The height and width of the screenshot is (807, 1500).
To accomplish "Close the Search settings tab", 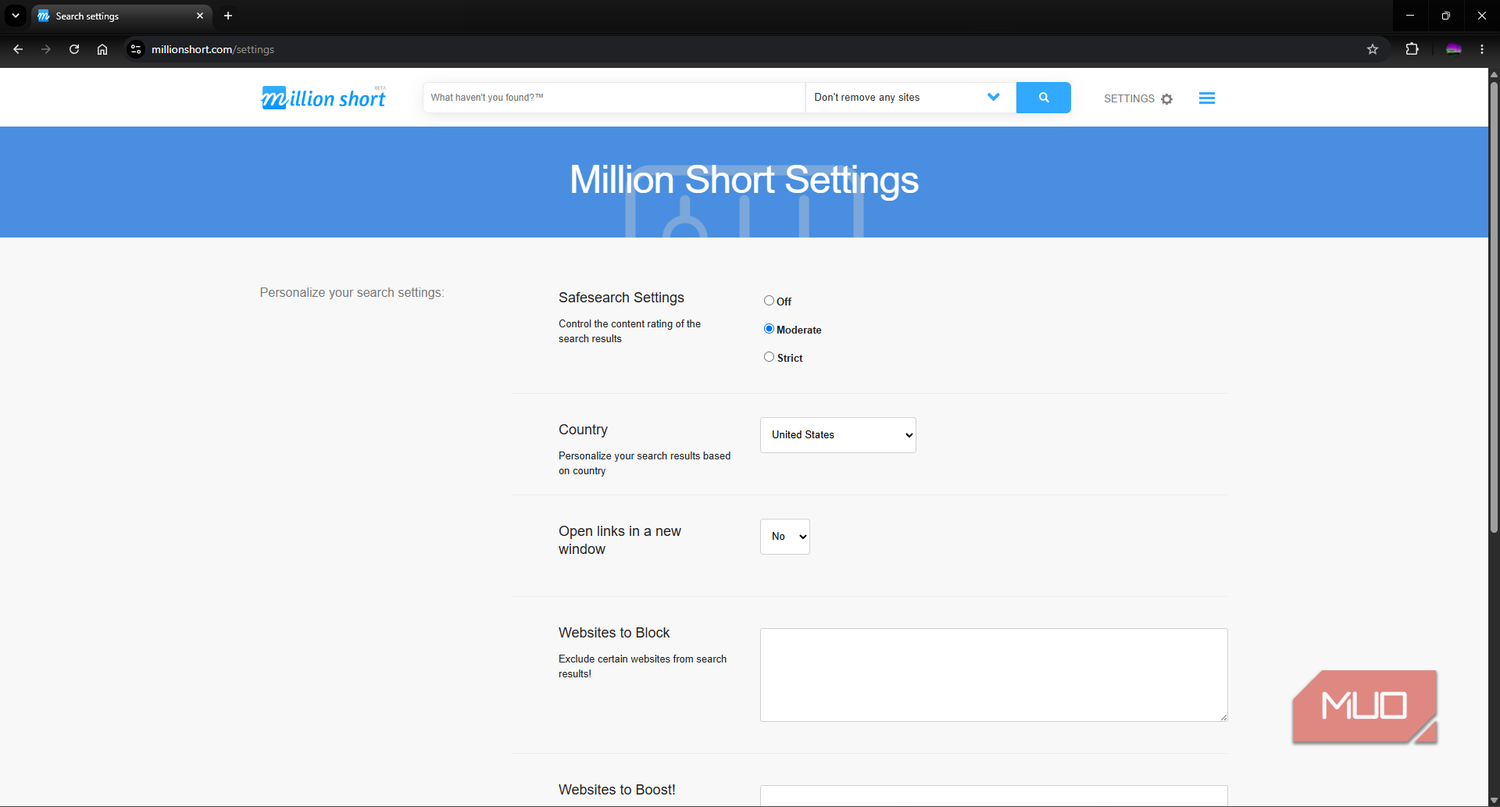I will pyautogui.click(x=199, y=16).
